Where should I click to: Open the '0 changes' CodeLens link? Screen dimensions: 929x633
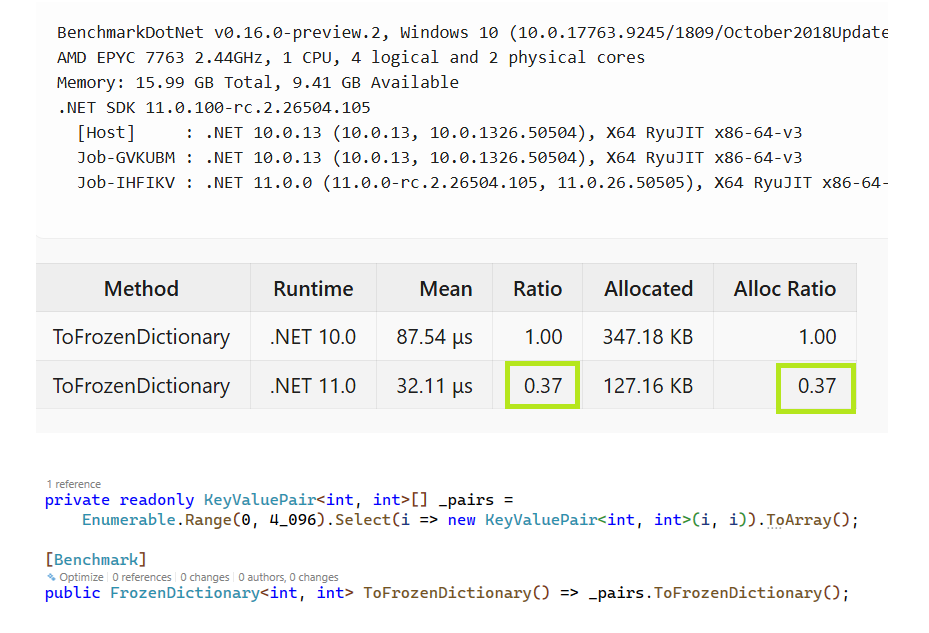(x=205, y=577)
